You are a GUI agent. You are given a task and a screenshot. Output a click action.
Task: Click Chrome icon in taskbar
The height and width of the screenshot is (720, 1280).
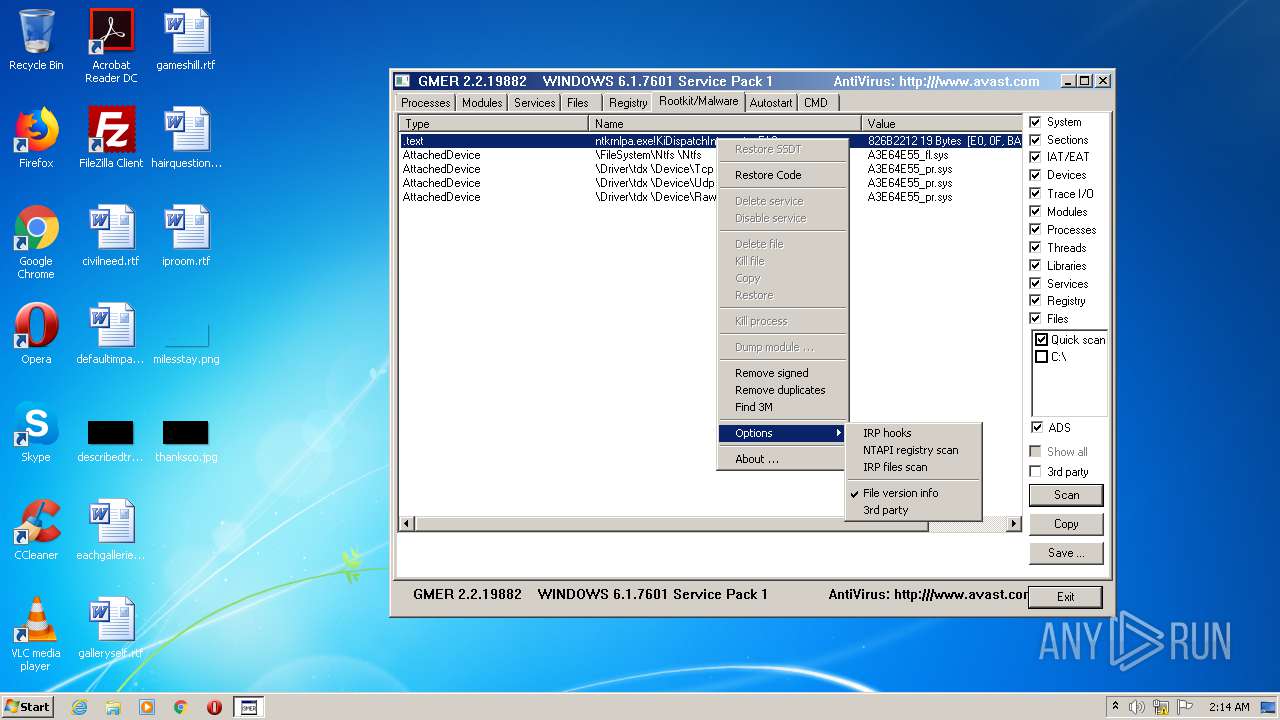(181, 707)
